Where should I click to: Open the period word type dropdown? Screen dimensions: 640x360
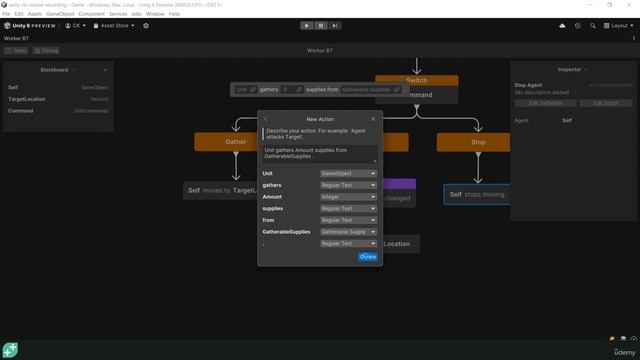point(348,243)
